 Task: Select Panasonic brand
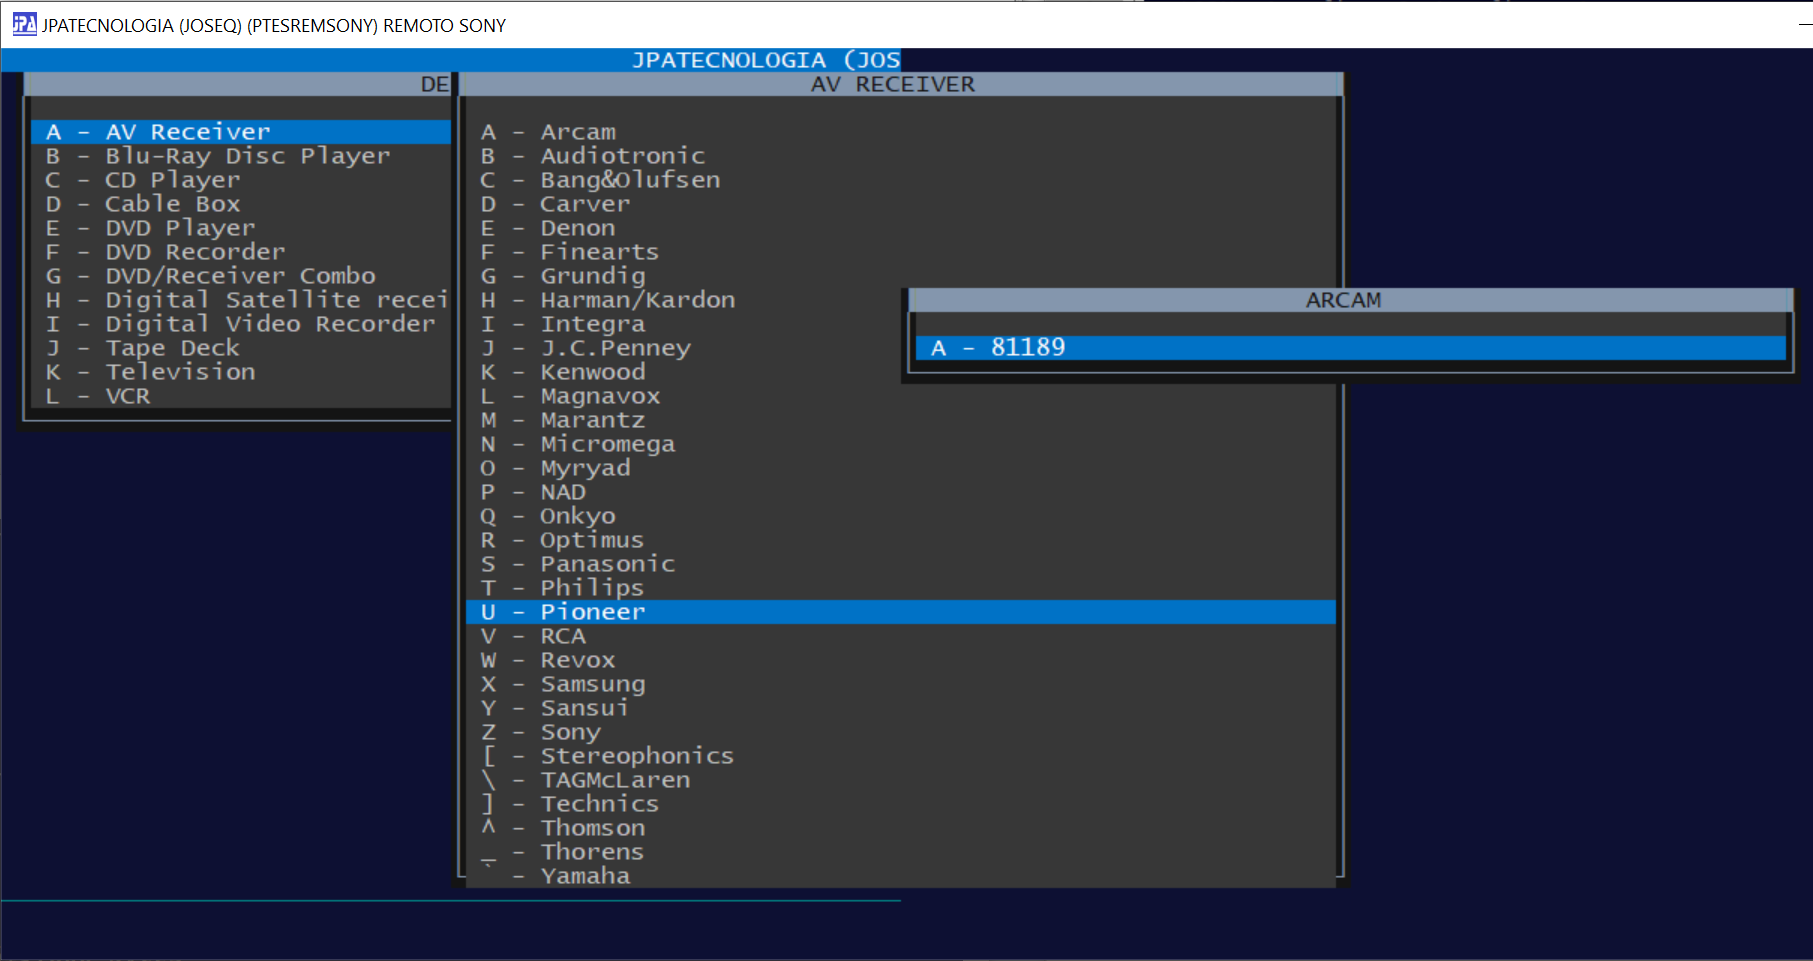[901, 564]
